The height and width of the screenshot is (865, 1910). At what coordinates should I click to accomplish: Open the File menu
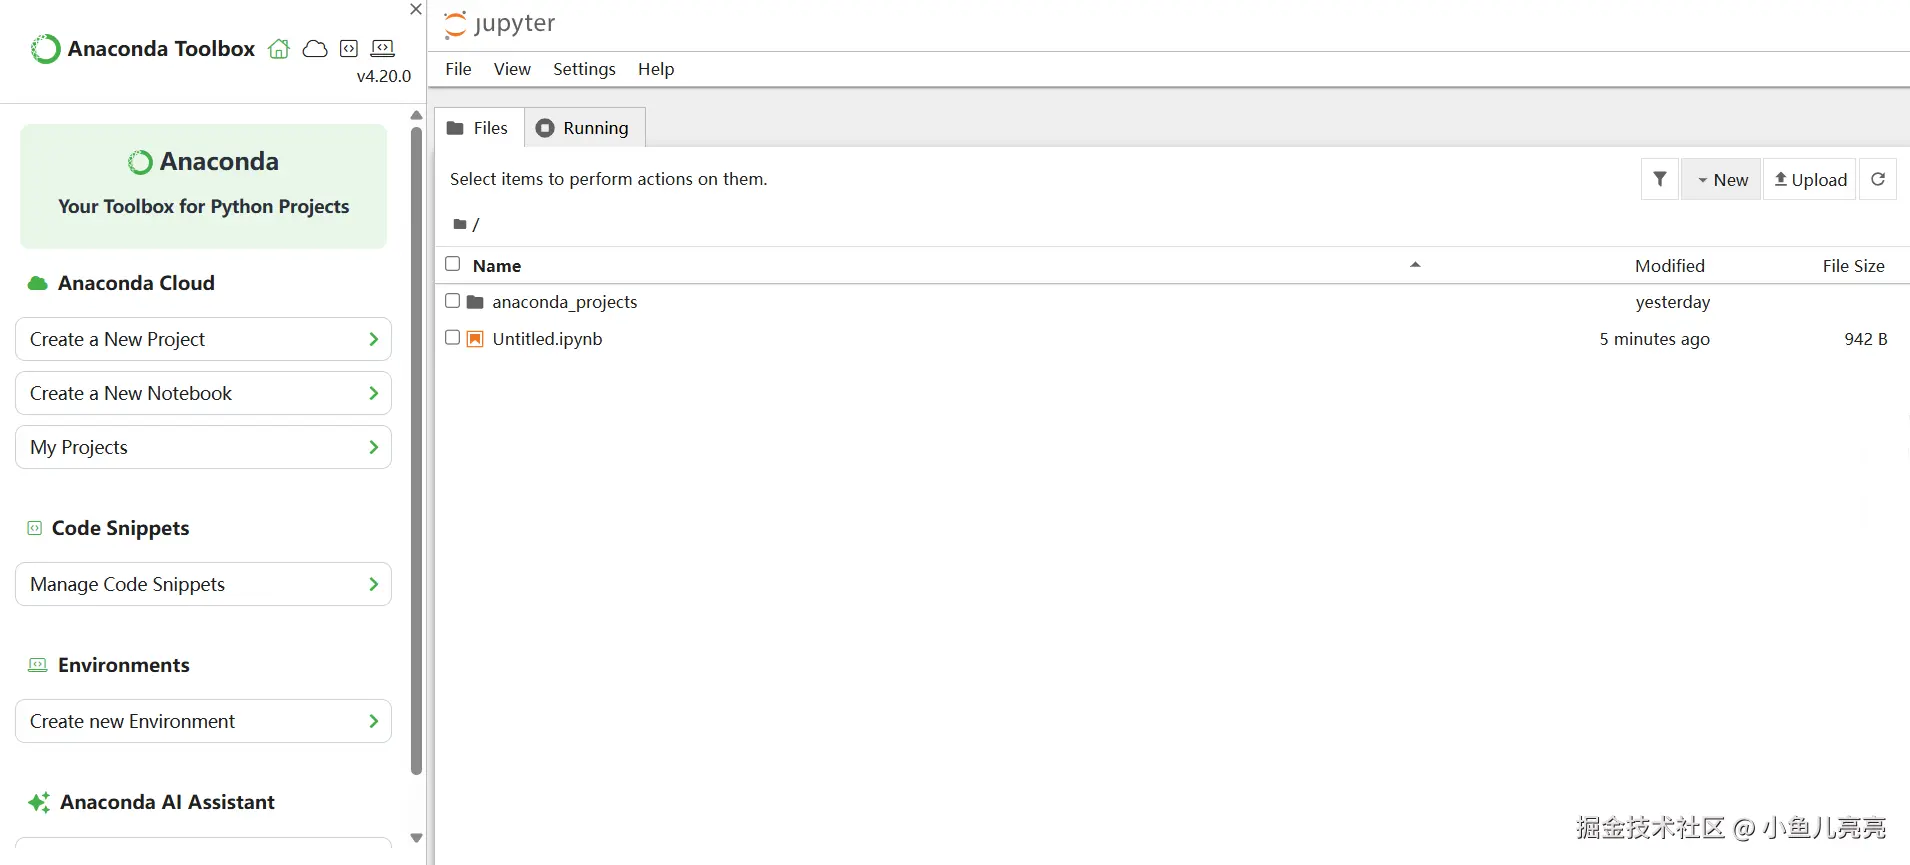click(458, 69)
